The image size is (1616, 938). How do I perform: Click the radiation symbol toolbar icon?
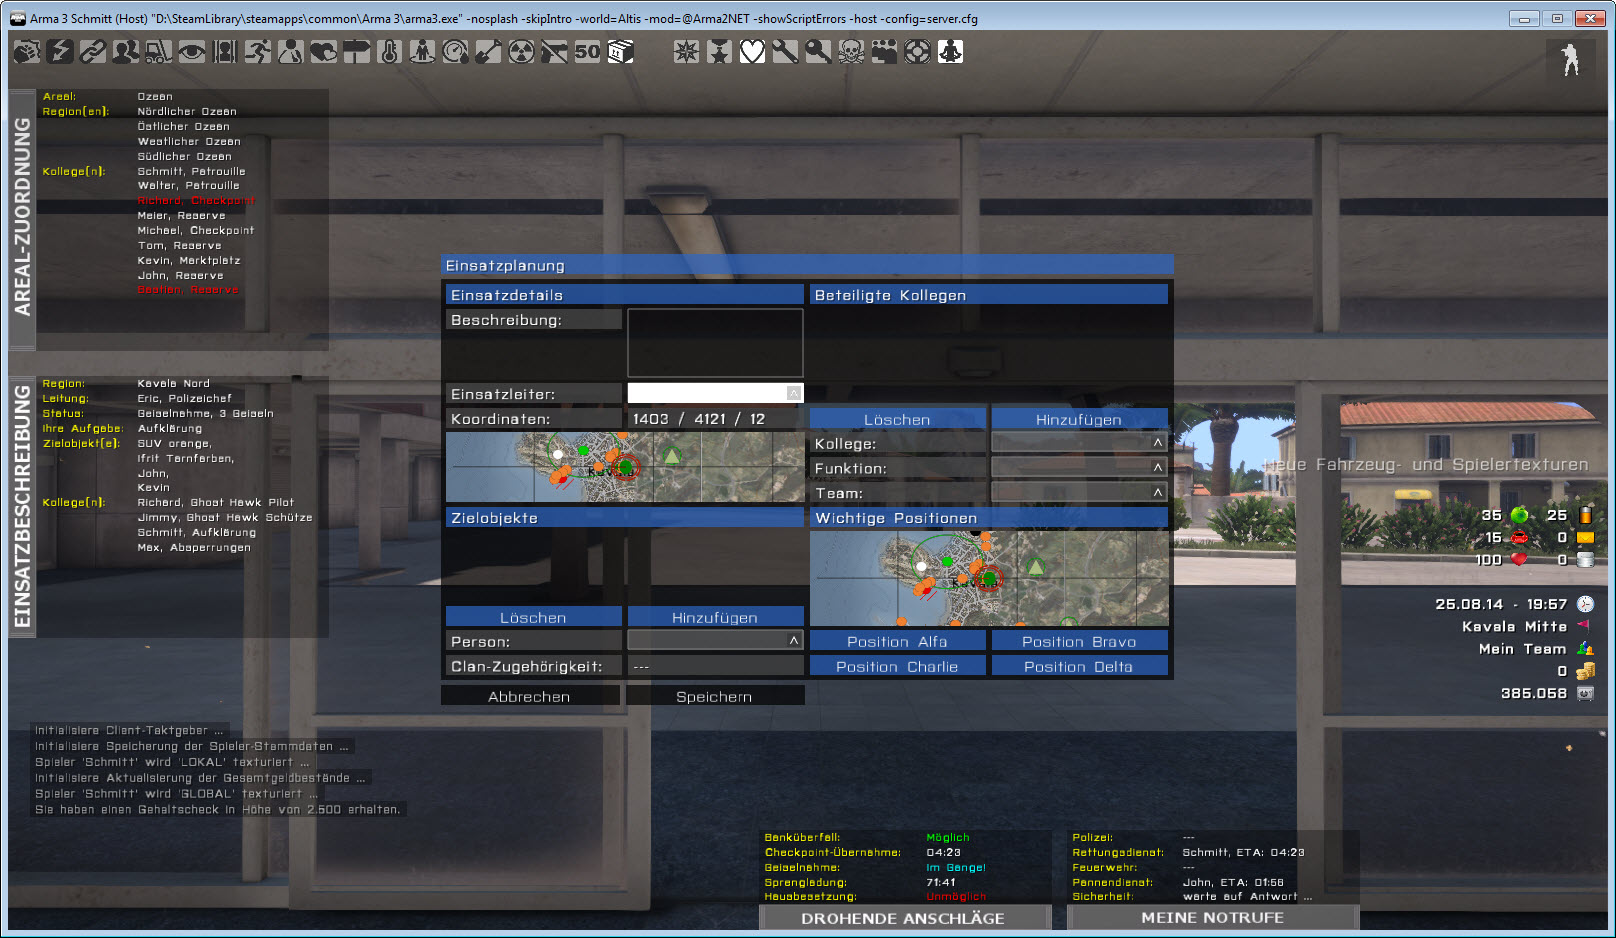coord(522,52)
